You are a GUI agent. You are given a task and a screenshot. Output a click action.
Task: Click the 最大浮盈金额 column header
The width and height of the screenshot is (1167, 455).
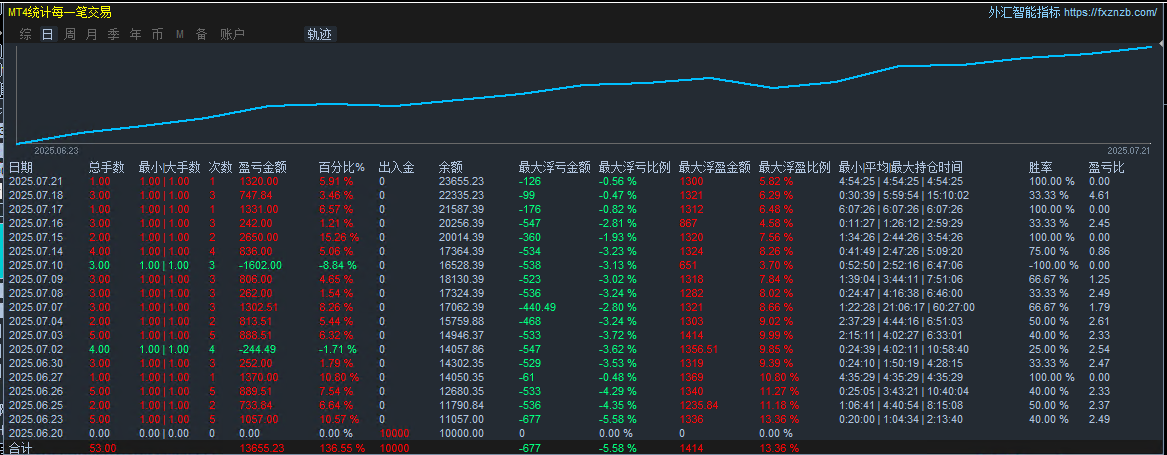point(714,168)
